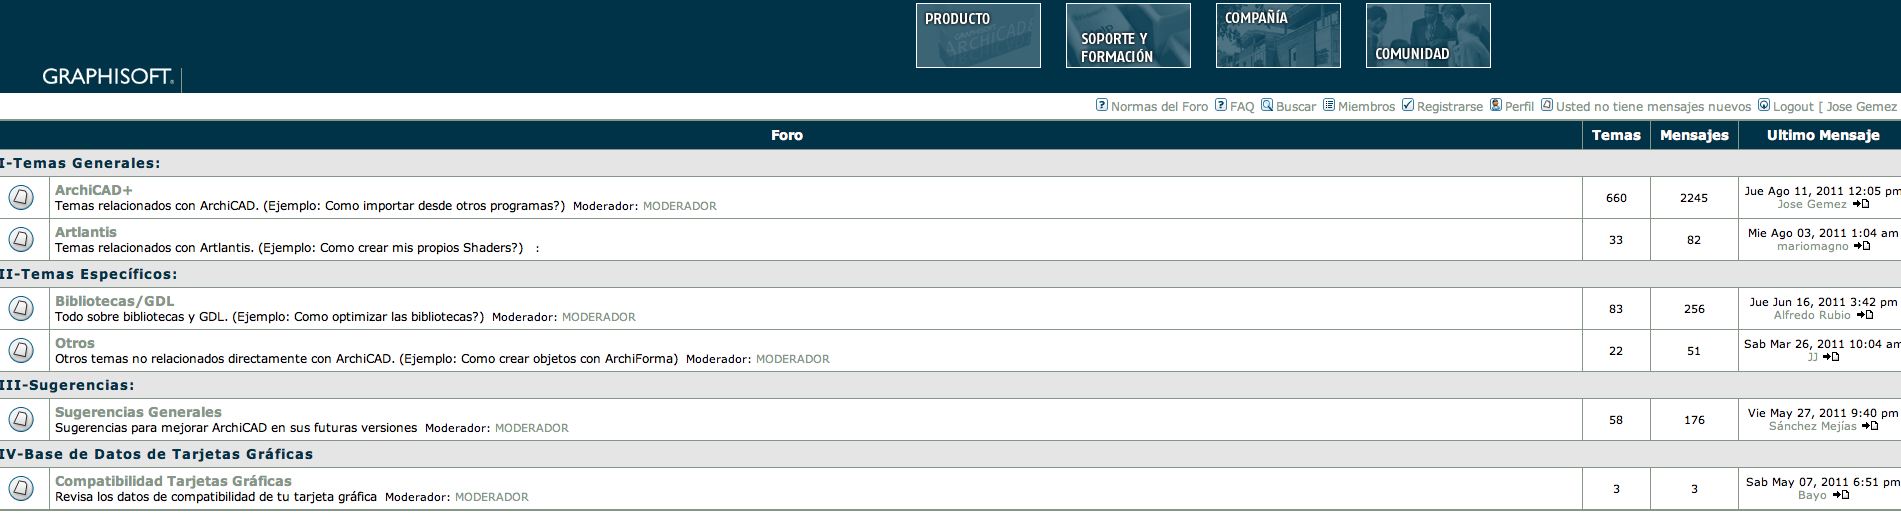Open the Miembros list link

1365,106
